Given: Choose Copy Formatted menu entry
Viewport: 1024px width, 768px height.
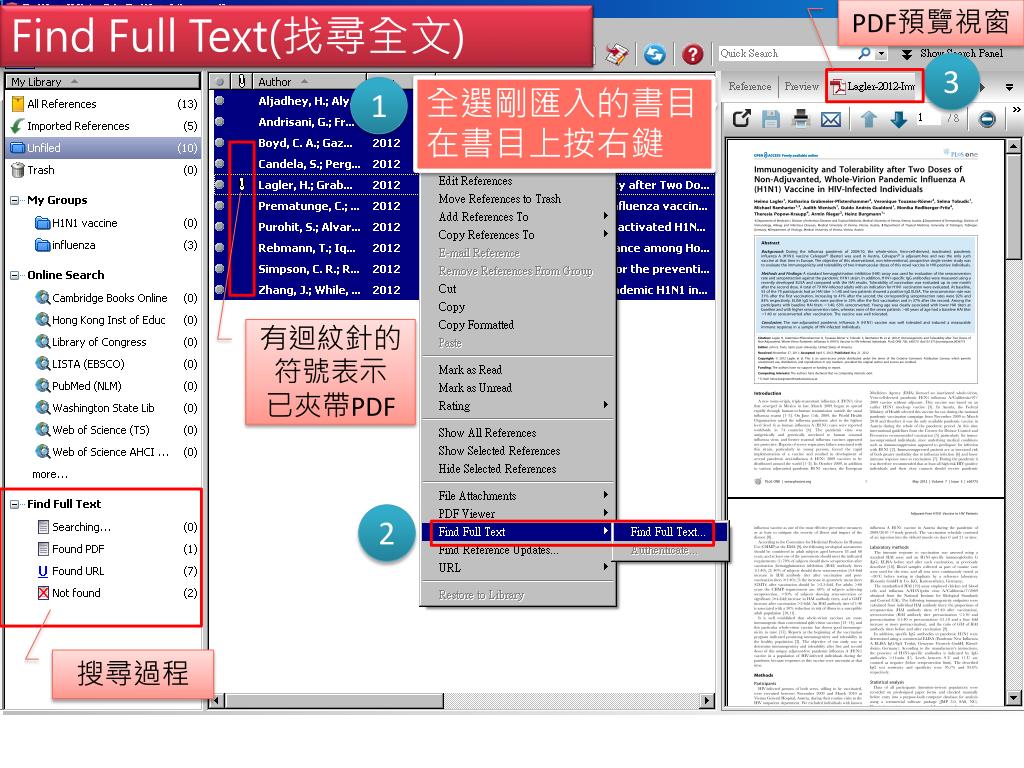Looking at the screenshot, I should pyautogui.click(x=519, y=325).
